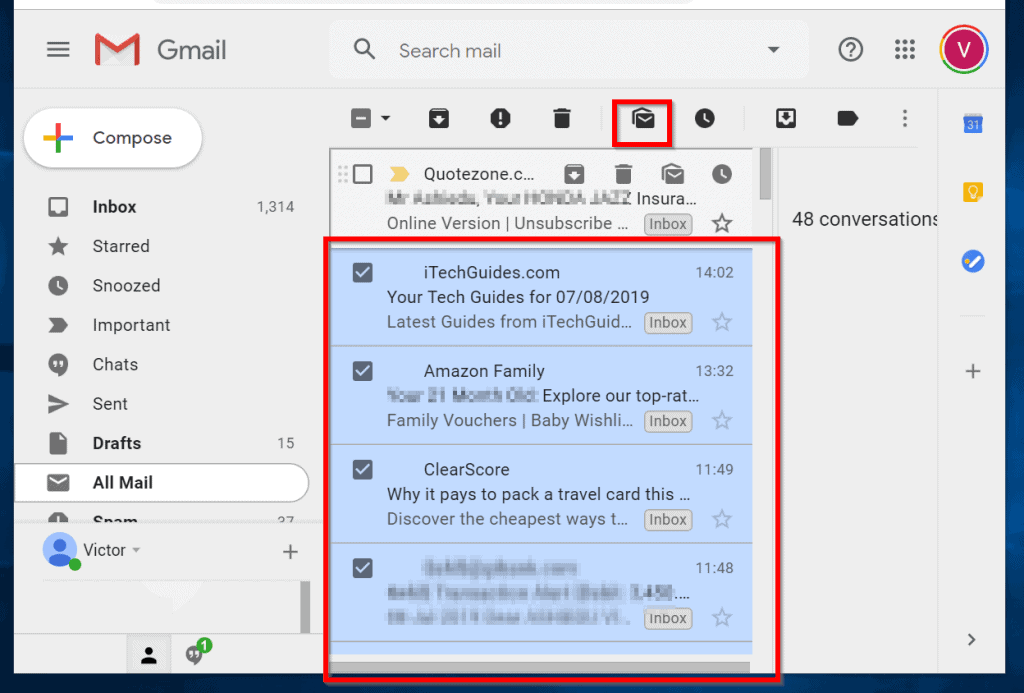This screenshot has height=693, width=1024.
Task: Open Important folder
Action: (161, 325)
